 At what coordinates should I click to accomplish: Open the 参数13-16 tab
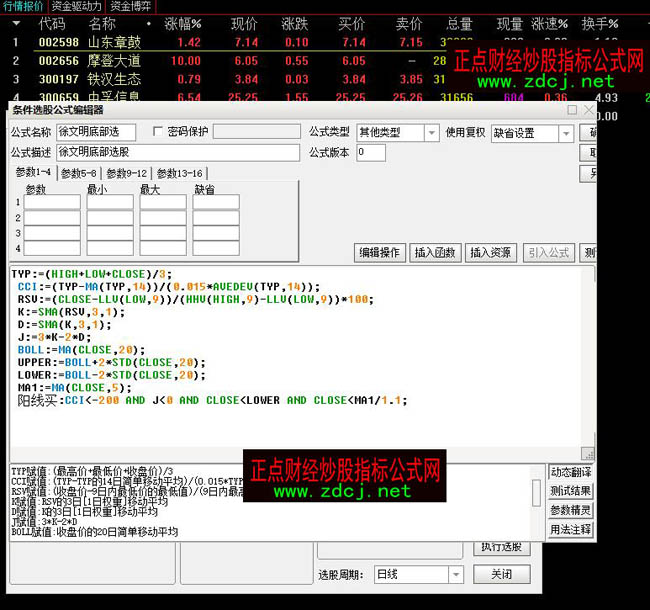click(x=179, y=173)
